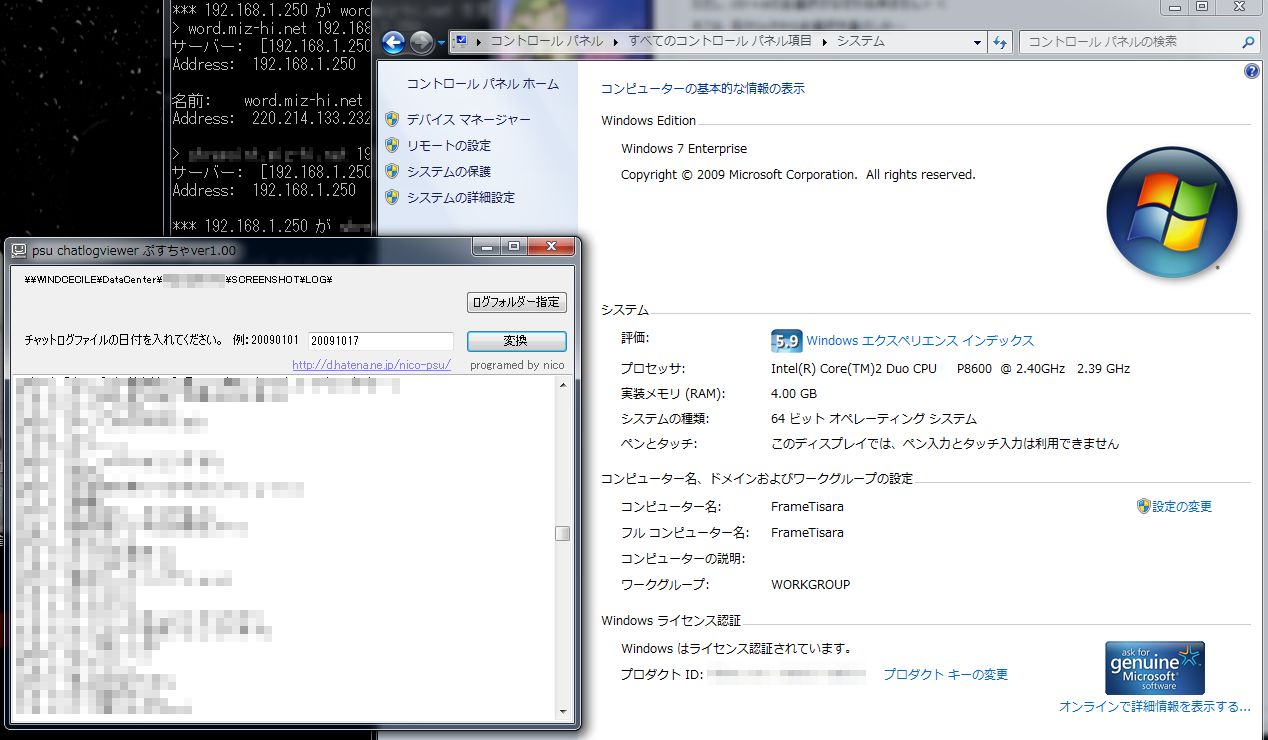The height and width of the screenshot is (740, 1268).
Task: Click the 64 ビット オペレーティング システム text
Action: [874, 419]
